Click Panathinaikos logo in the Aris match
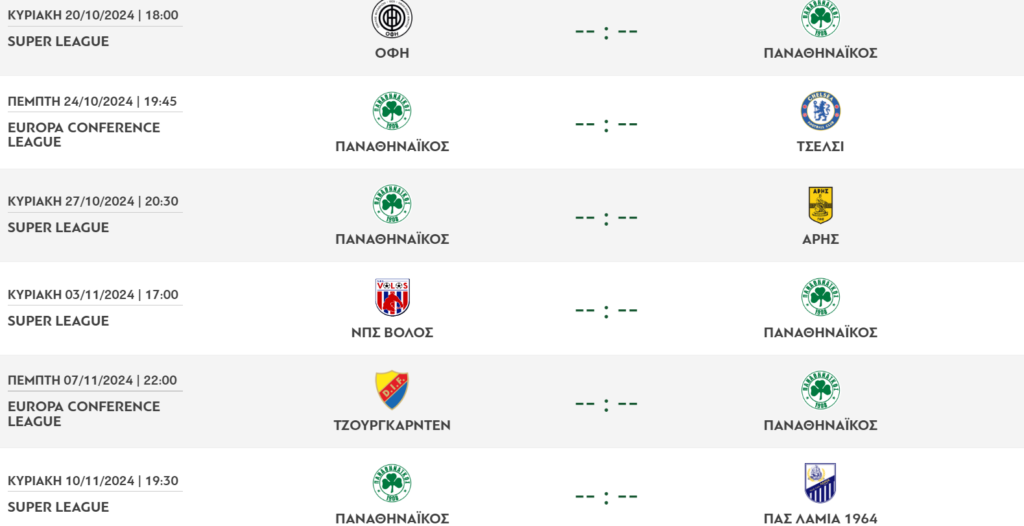 pos(392,204)
